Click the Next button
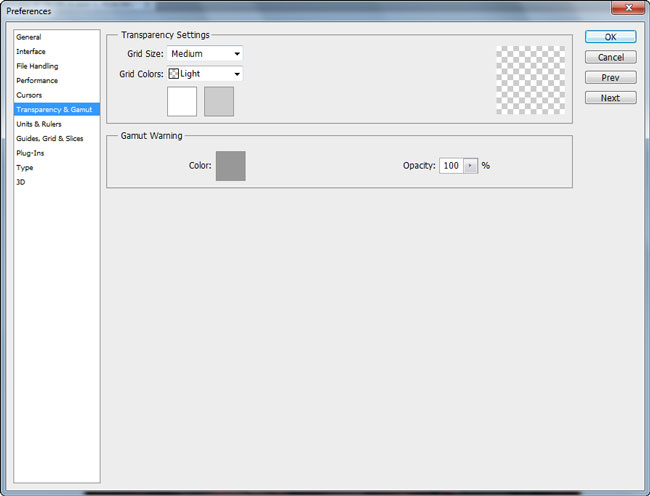650x496 pixels. [610, 98]
